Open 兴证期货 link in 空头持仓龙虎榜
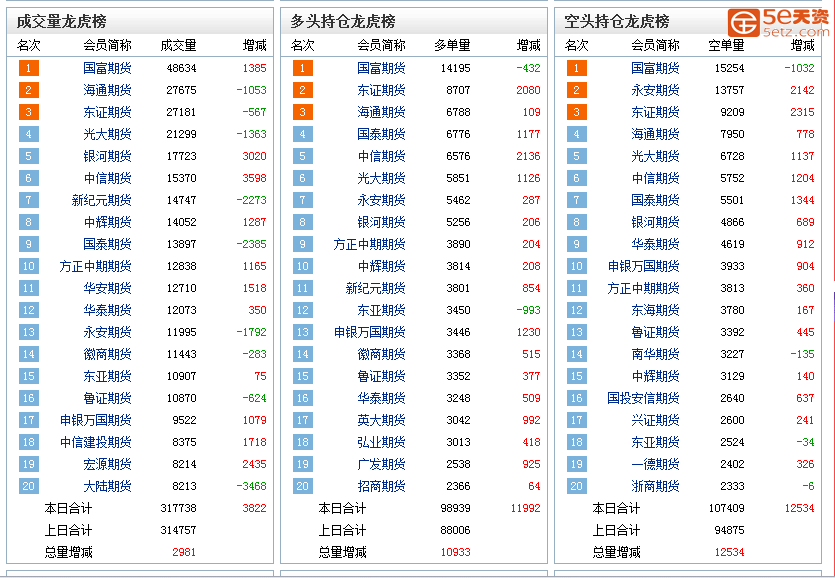Image resolution: width=835 pixels, height=578 pixels. point(656,420)
